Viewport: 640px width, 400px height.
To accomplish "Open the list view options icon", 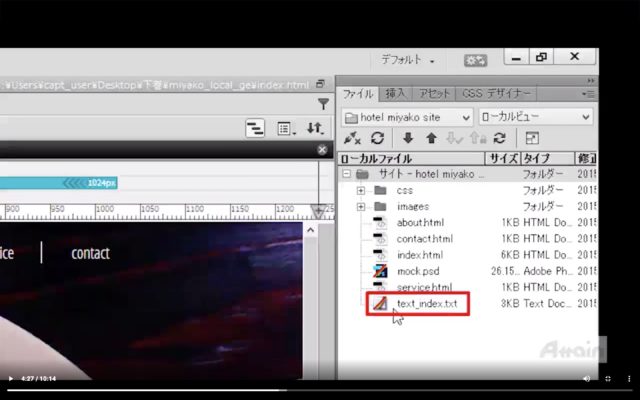I will pos(287,129).
